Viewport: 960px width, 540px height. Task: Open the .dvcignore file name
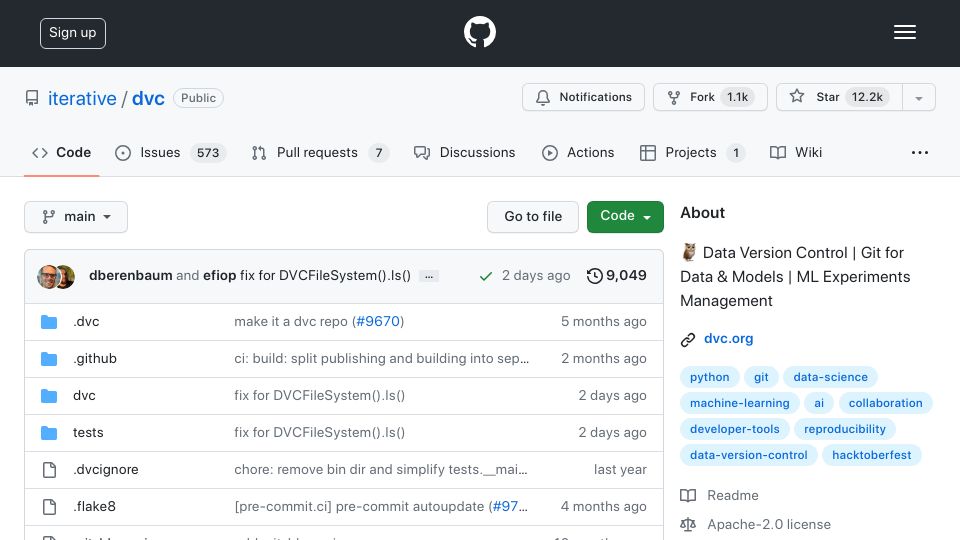[x=106, y=470]
